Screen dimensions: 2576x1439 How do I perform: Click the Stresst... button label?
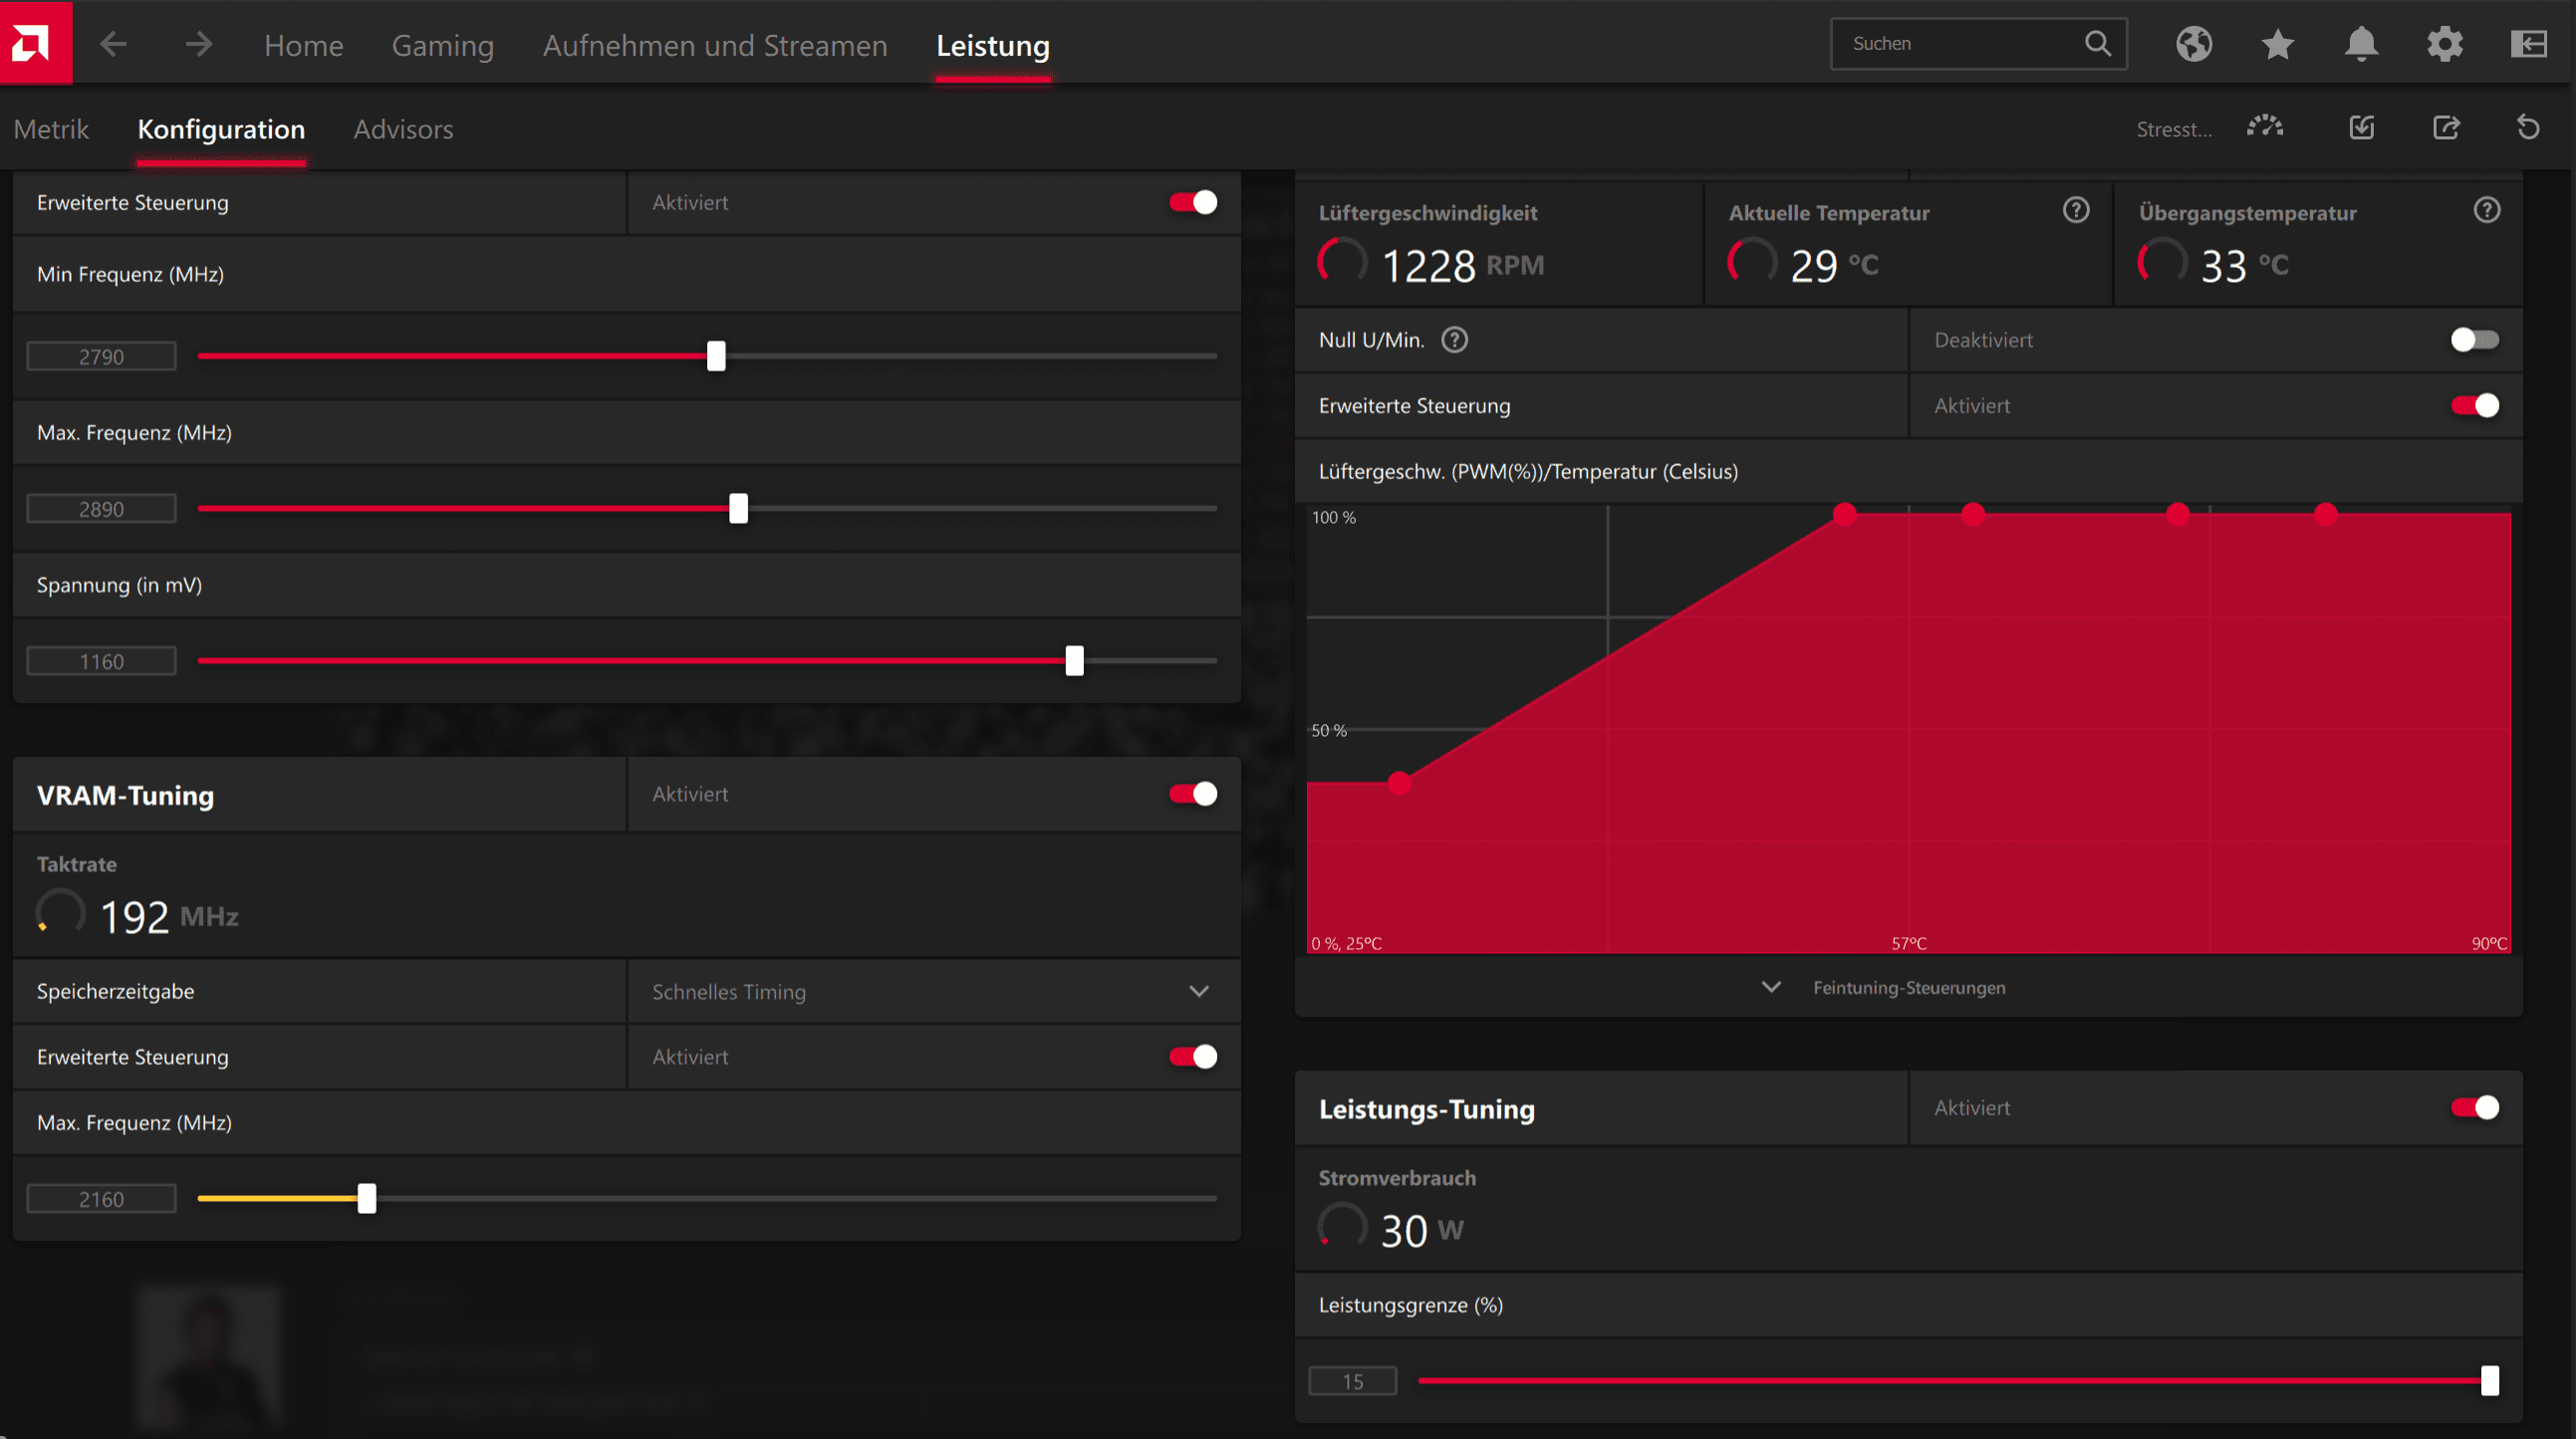click(2174, 129)
